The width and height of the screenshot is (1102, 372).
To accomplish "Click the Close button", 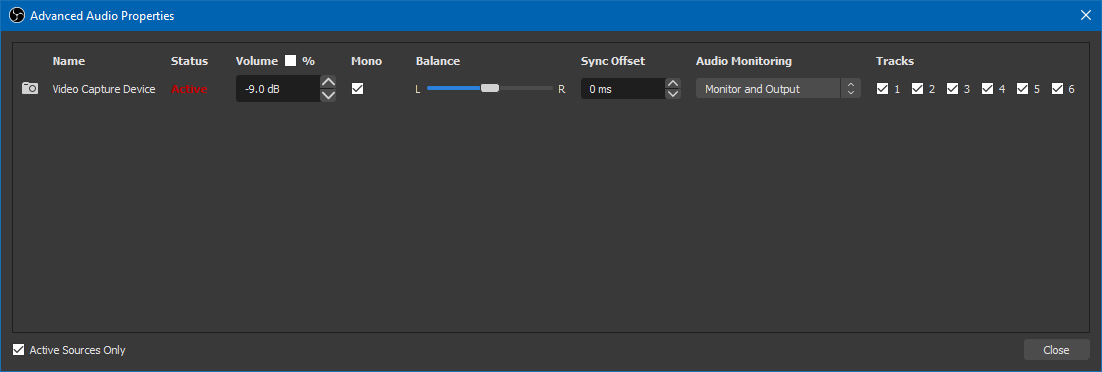I will (x=1056, y=349).
